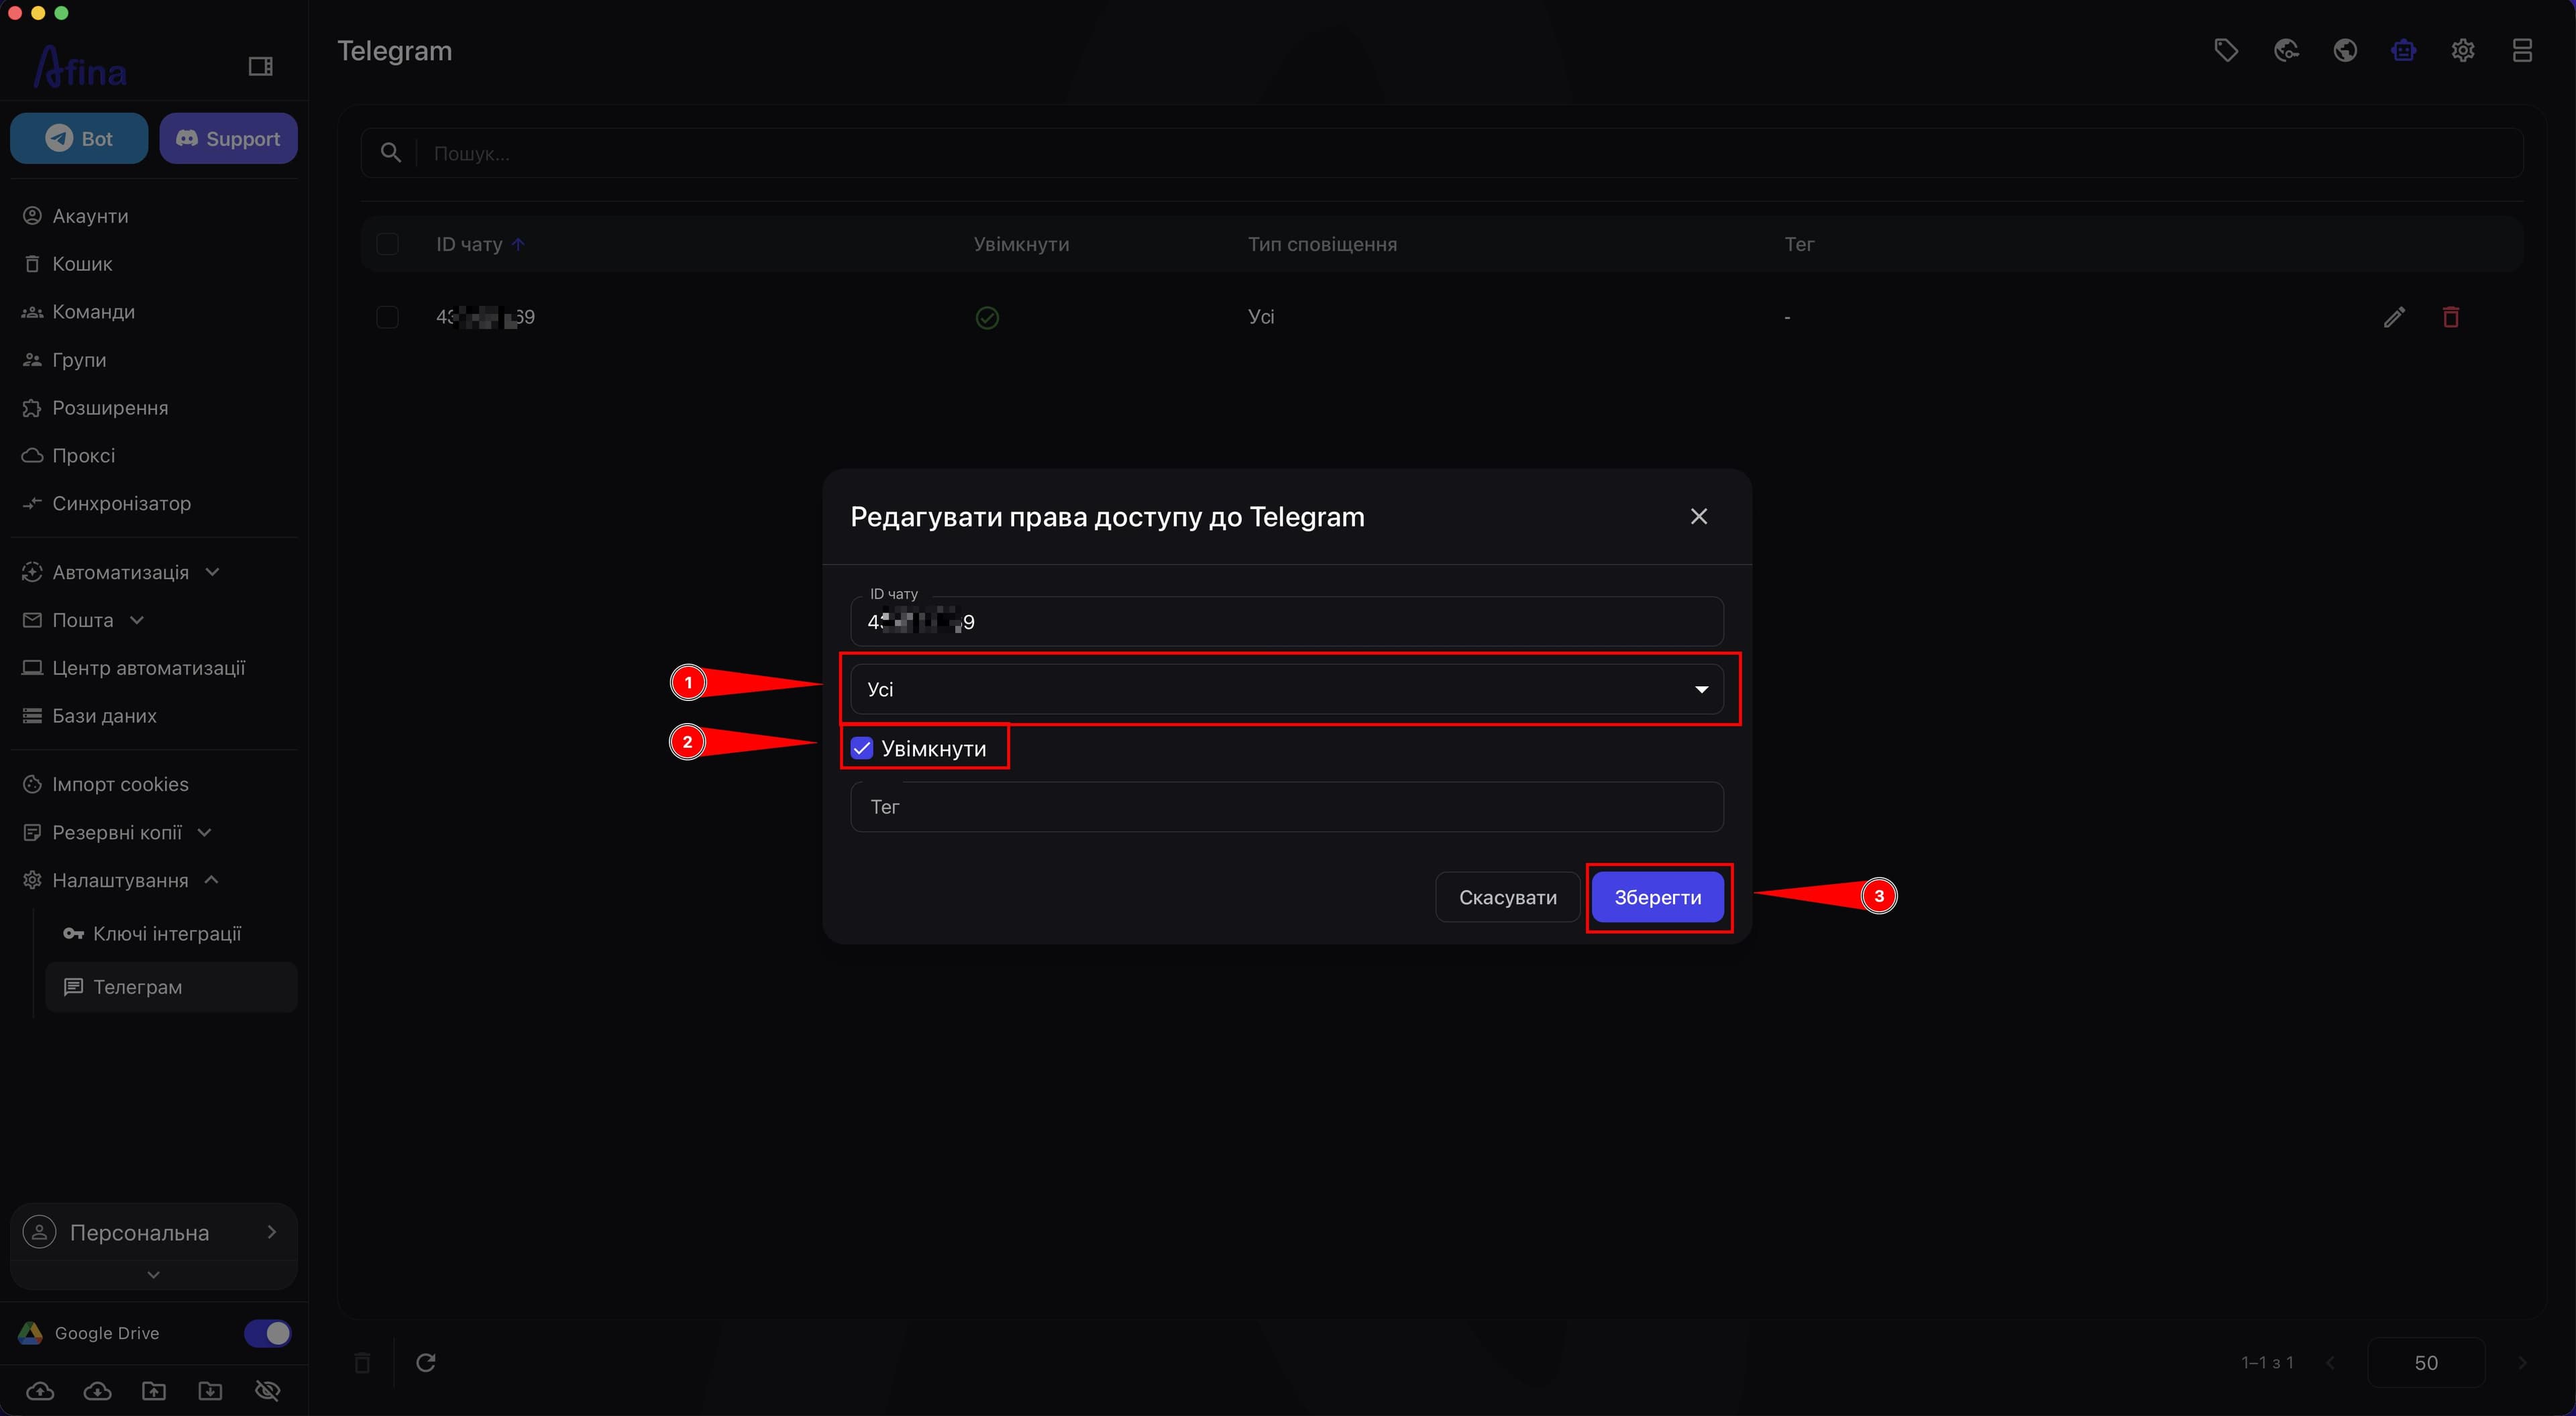Click the Тег input field
The image size is (2576, 1416).
1287,807
